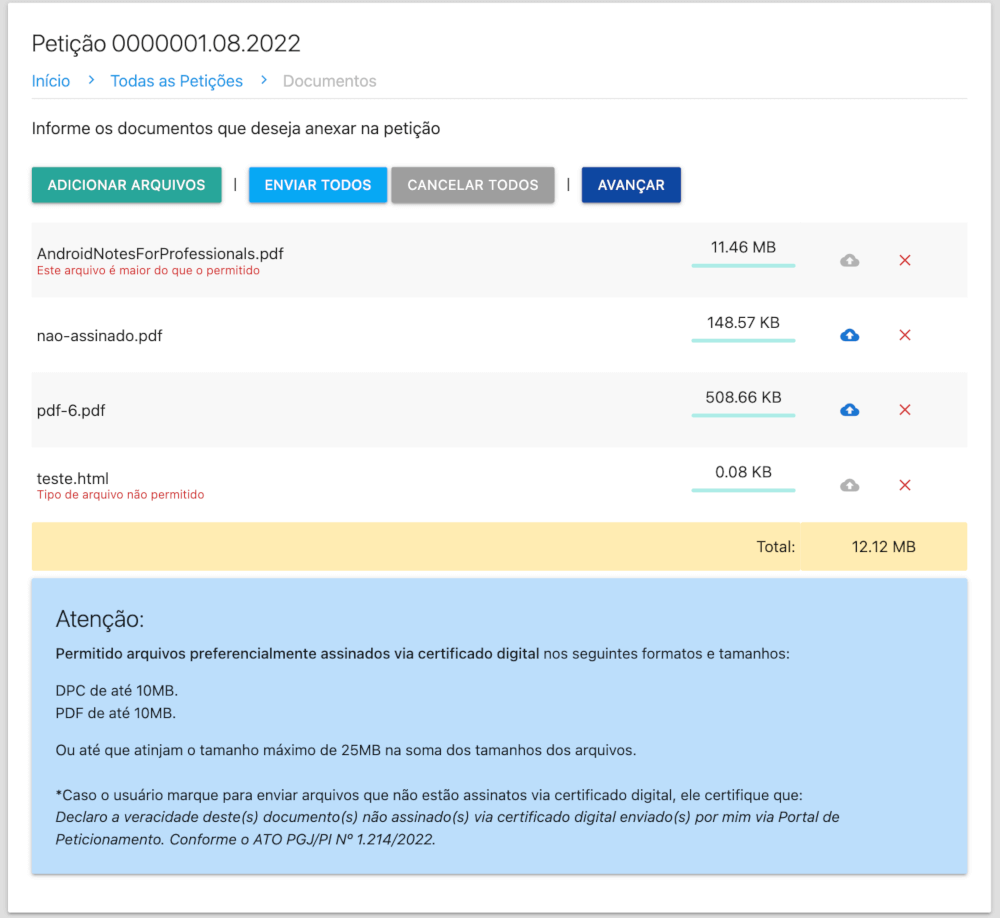This screenshot has width=1000, height=918.
Task: Remove pdf-6.pdf with red X icon
Action: tap(904, 410)
